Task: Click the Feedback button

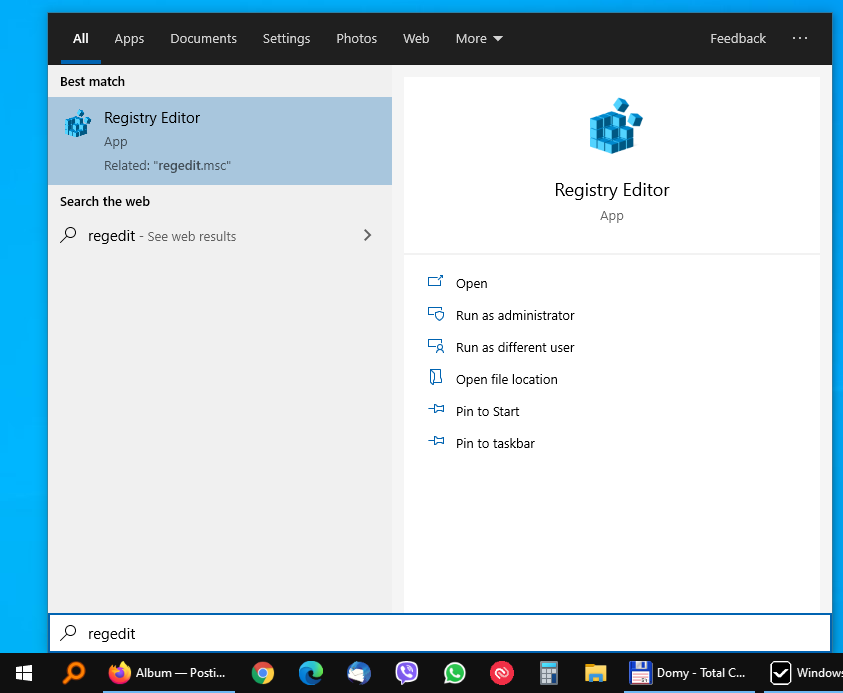Action: [x=738, y=39]
